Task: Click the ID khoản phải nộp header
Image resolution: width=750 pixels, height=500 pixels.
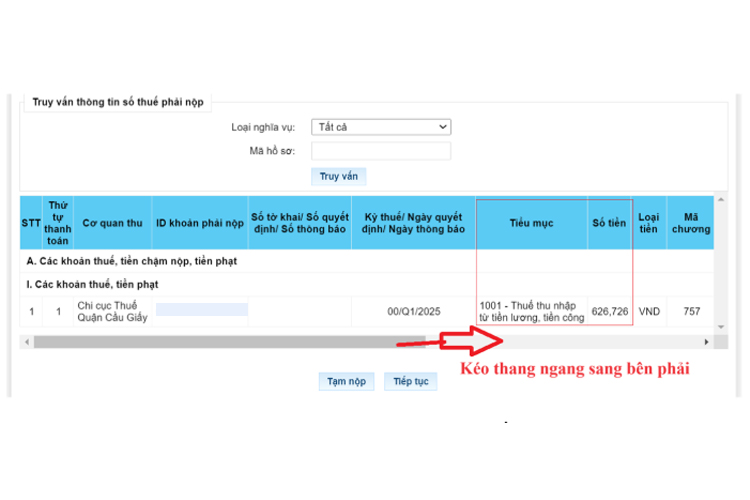Action: 199,223
